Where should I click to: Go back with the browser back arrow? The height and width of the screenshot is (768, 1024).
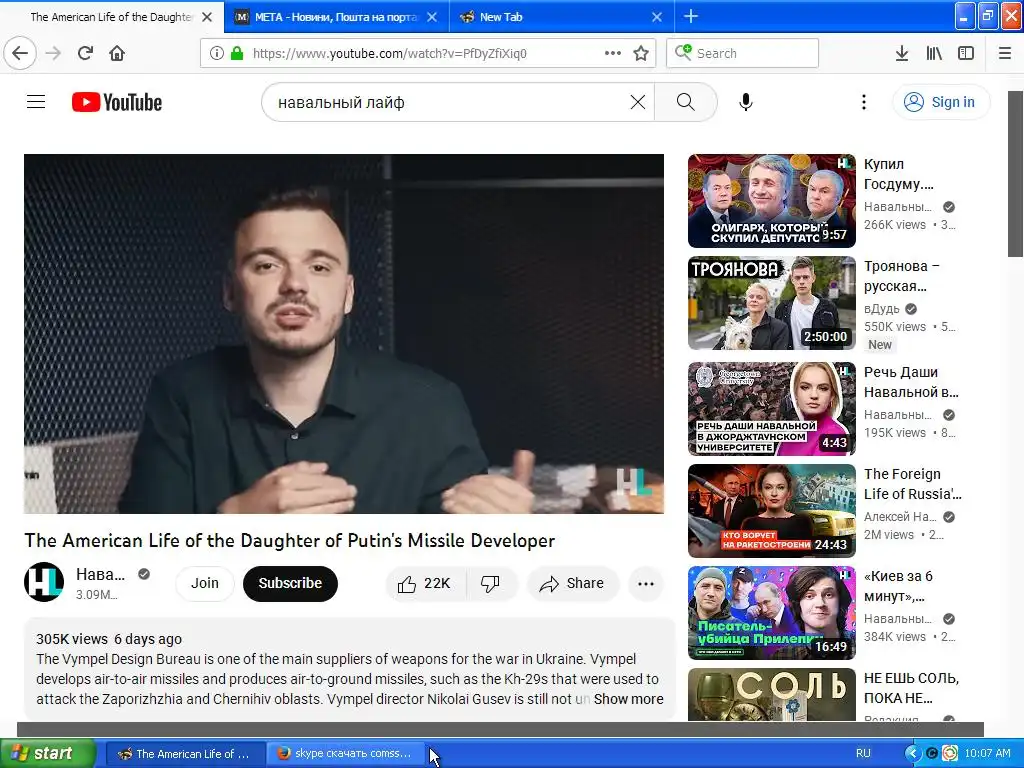(20, 53)
